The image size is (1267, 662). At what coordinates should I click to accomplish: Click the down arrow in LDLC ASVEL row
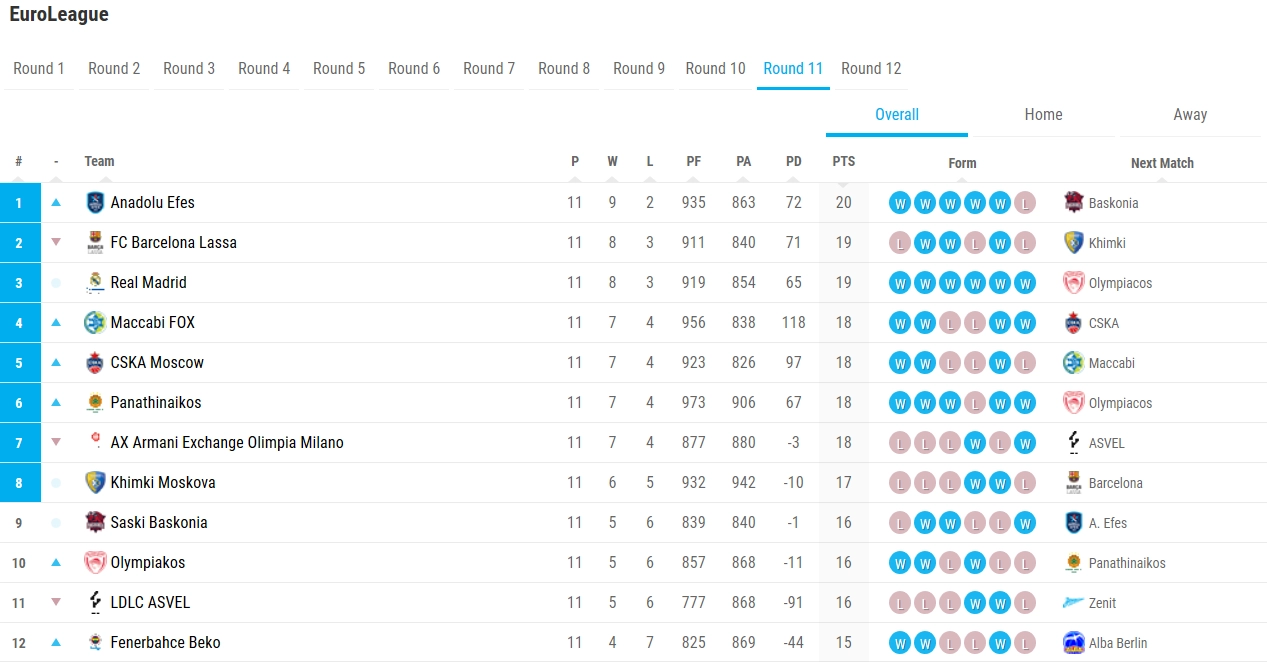56,602
